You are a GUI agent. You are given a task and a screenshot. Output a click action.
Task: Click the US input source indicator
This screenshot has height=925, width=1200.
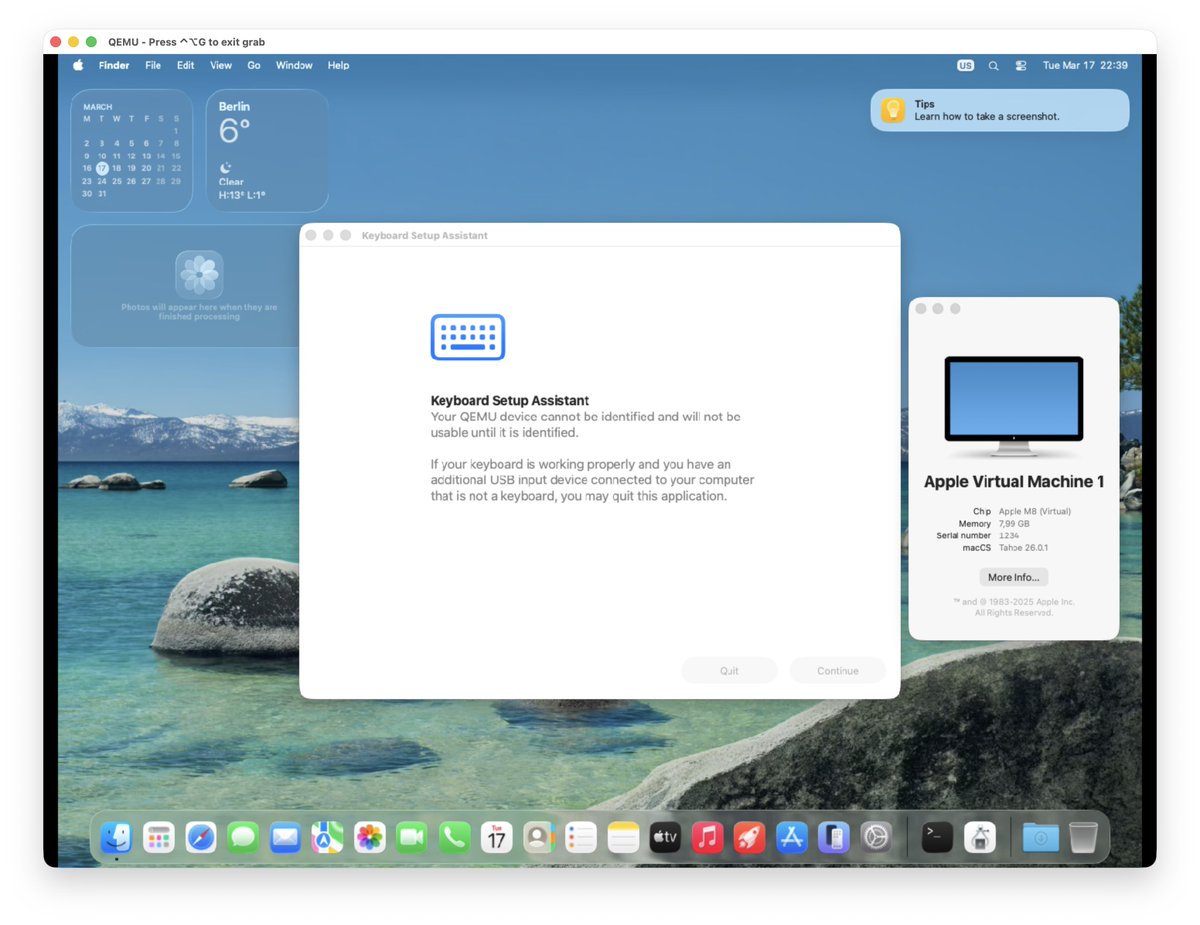(965, 65)
